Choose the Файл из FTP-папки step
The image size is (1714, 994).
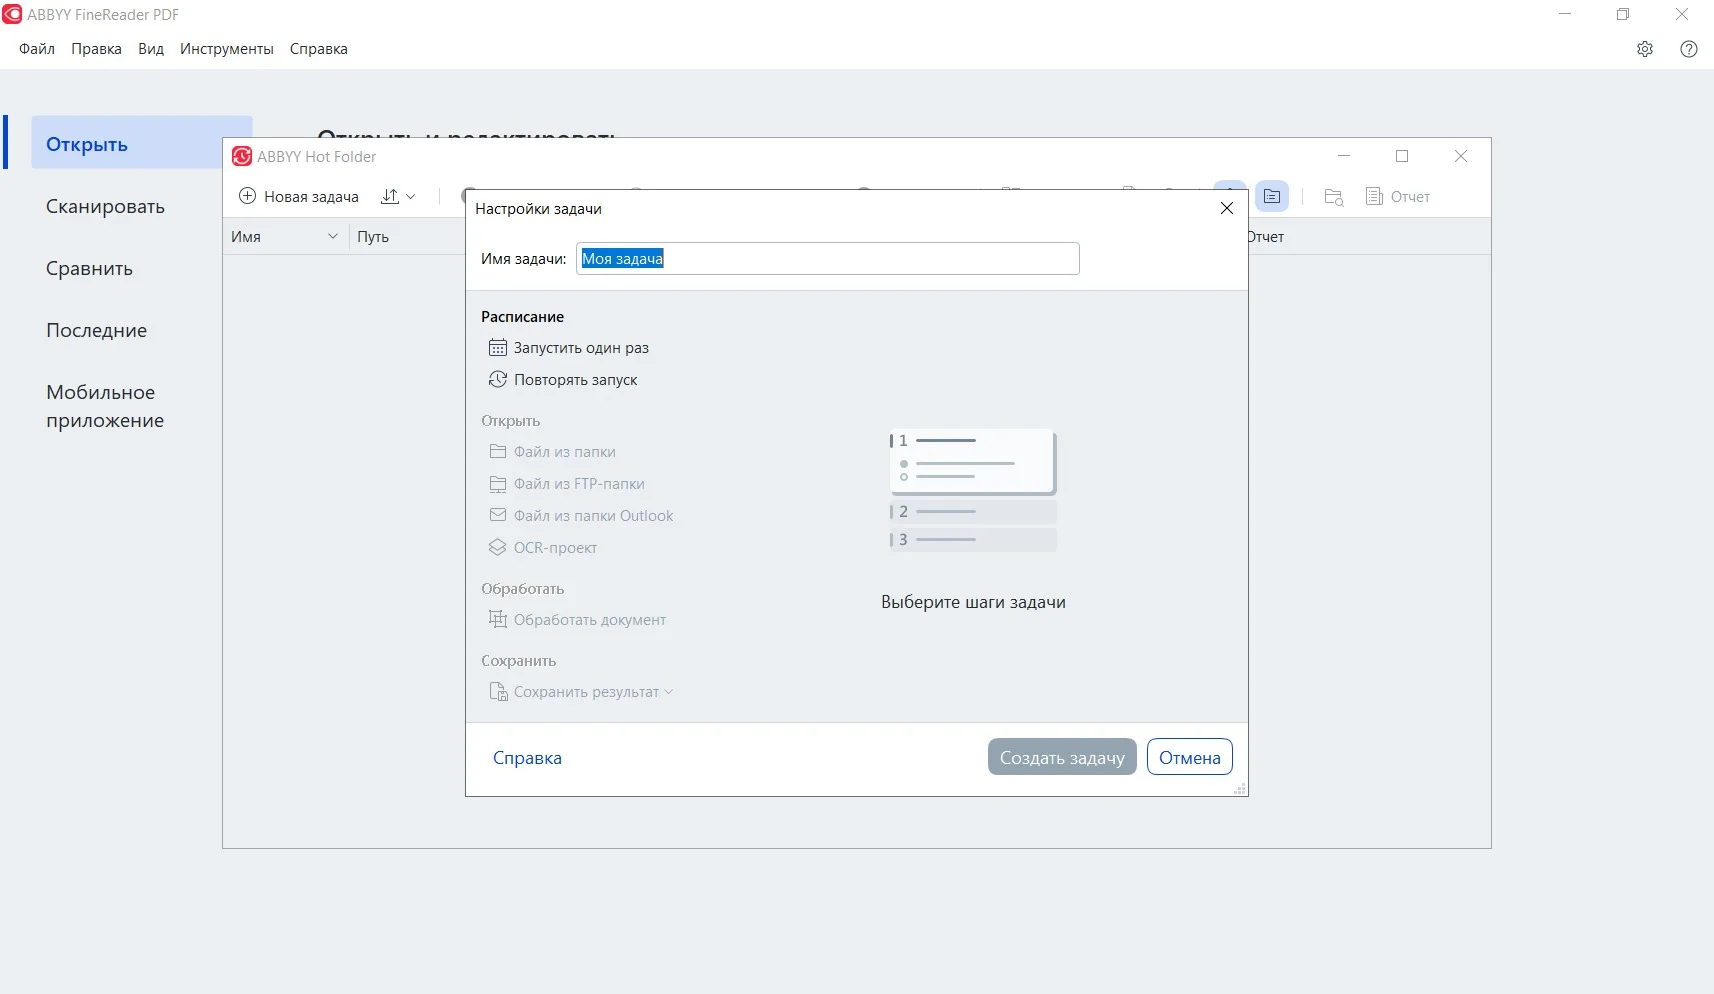click(567, 484)
